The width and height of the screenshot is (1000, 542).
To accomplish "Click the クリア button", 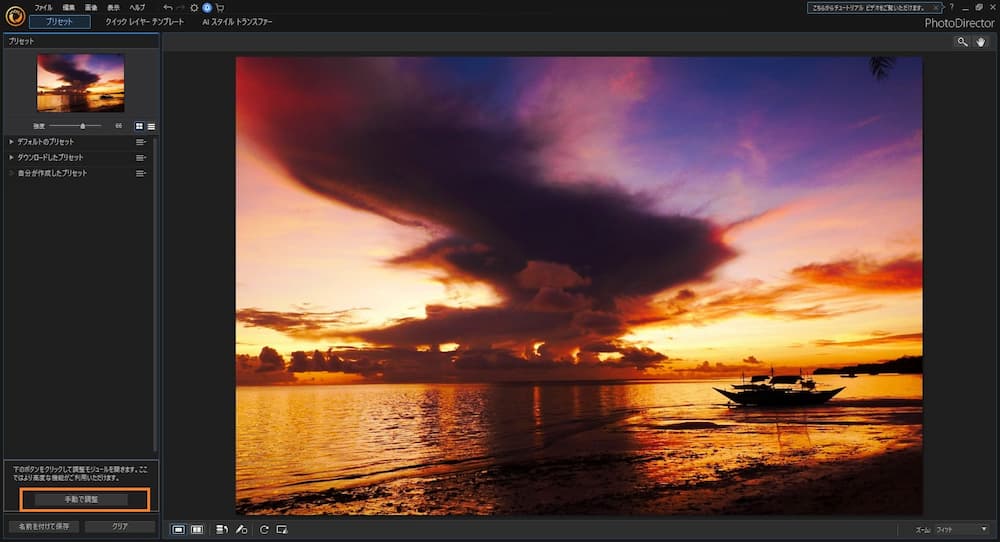I will click(120, 527).
